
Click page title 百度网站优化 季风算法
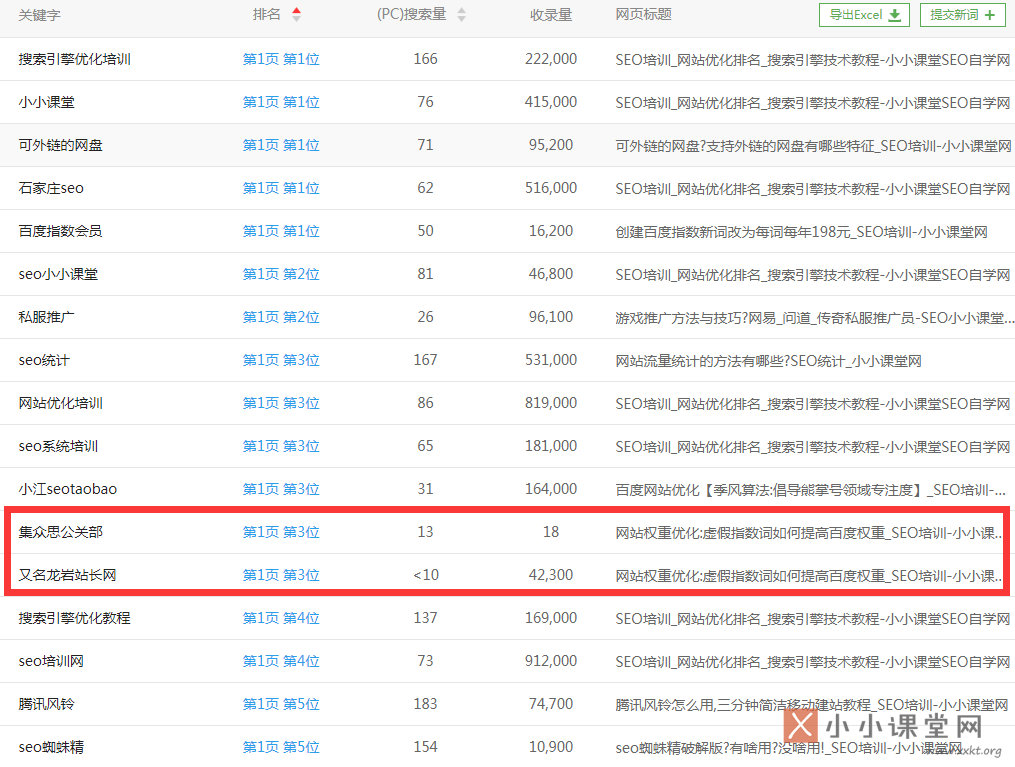click(x=810, y=491)
